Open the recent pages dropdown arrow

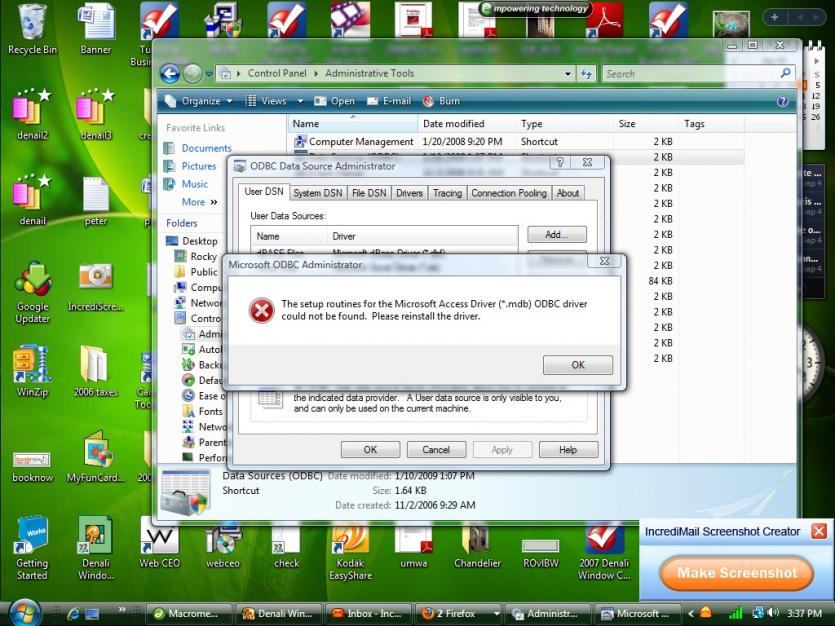coord(209,74)
